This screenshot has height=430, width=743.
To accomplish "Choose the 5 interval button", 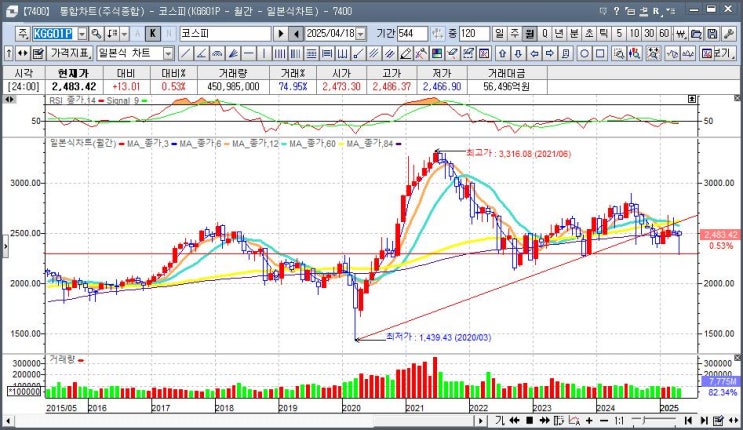I will pos(619,34).
